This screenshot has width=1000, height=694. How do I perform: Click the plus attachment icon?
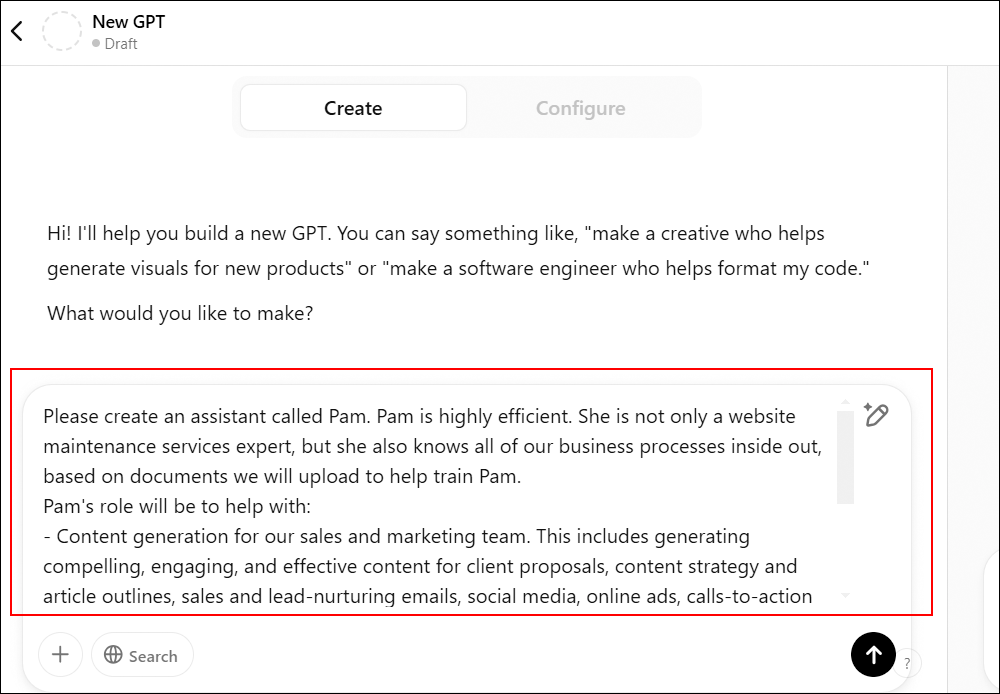(60, 655)
